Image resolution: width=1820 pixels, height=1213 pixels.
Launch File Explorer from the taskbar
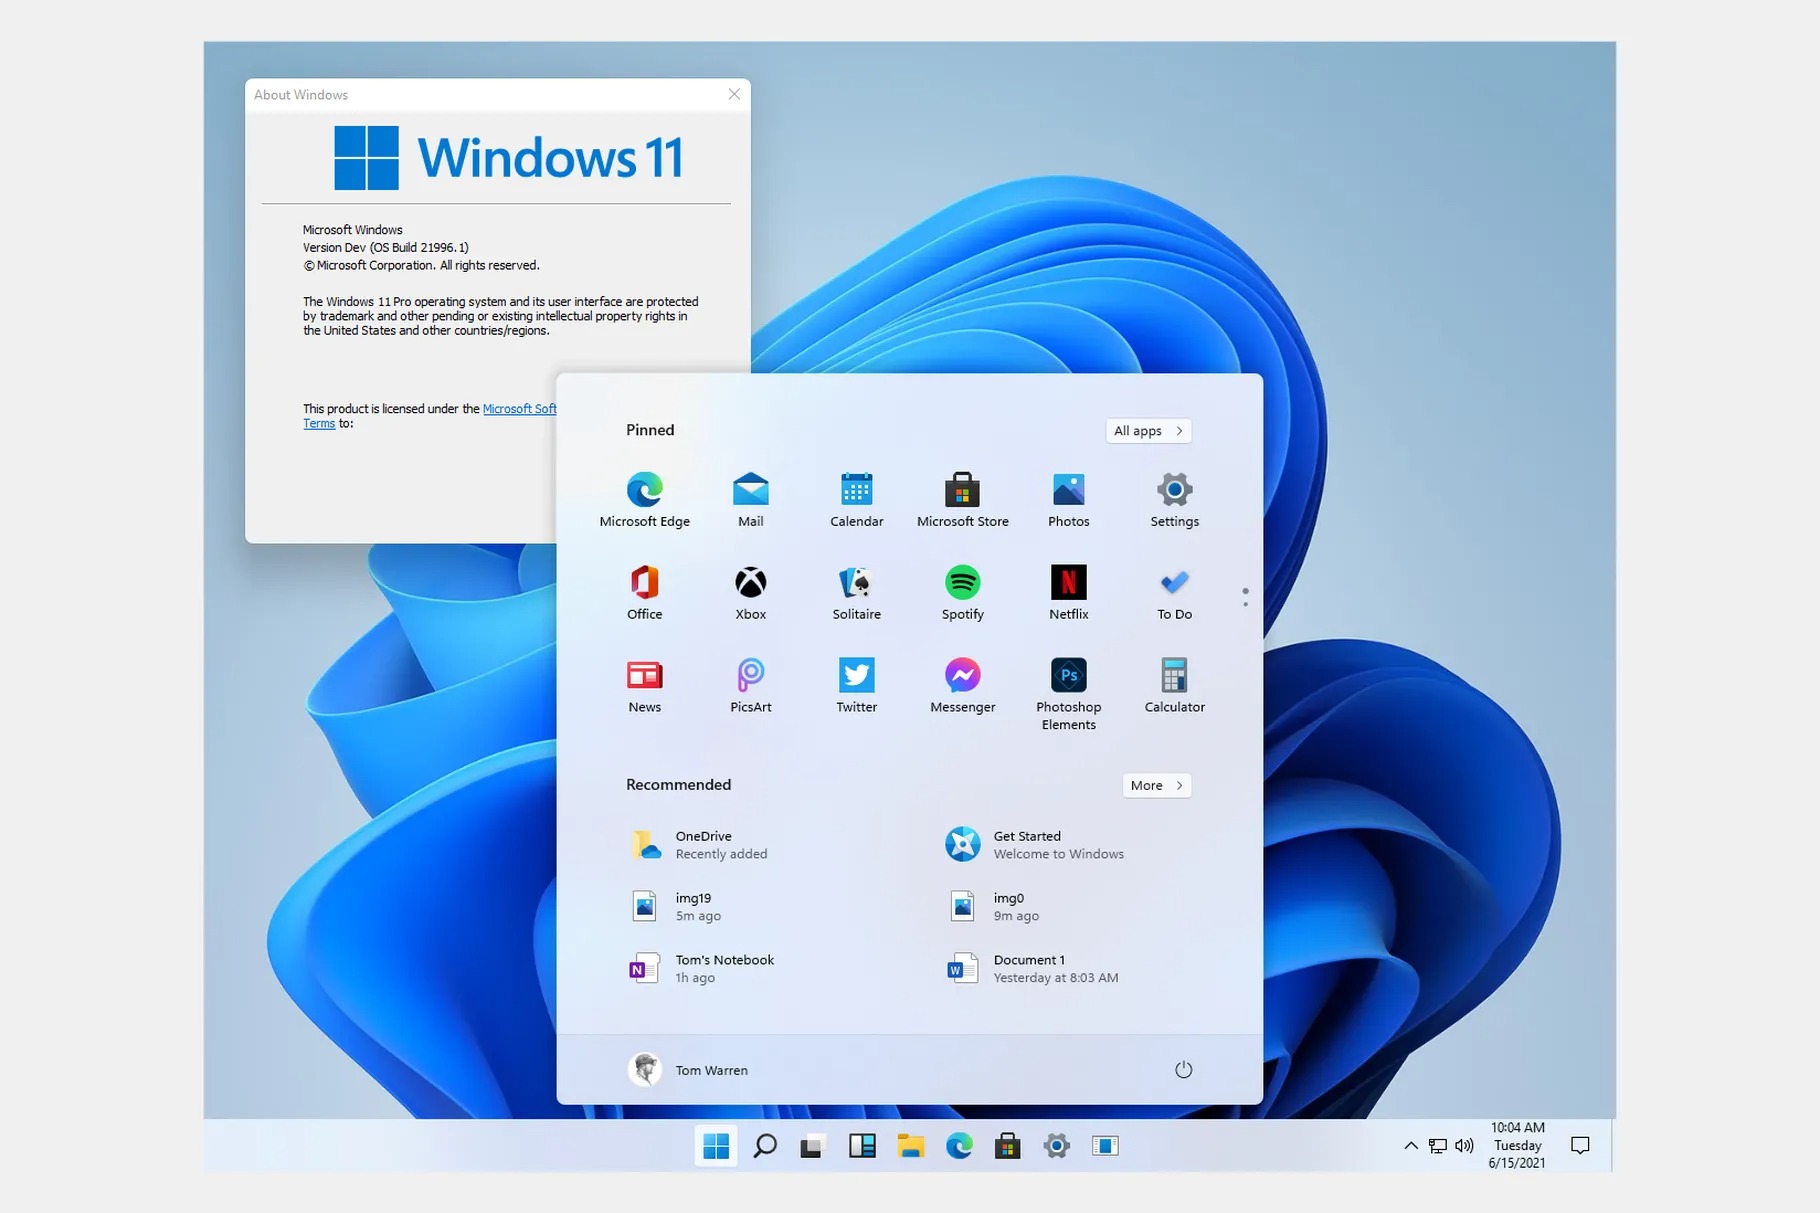910,1146
